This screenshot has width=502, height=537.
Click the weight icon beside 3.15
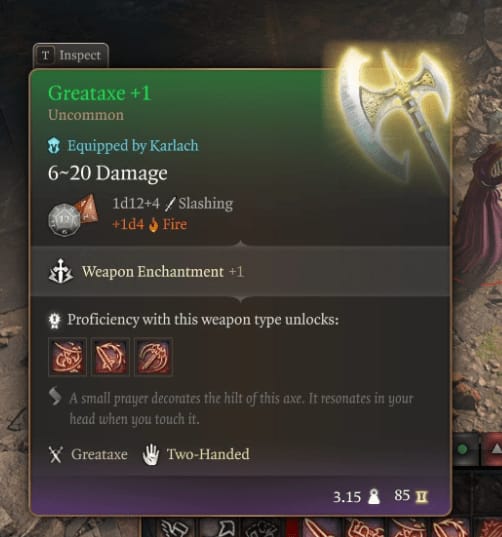click(374, 497)
